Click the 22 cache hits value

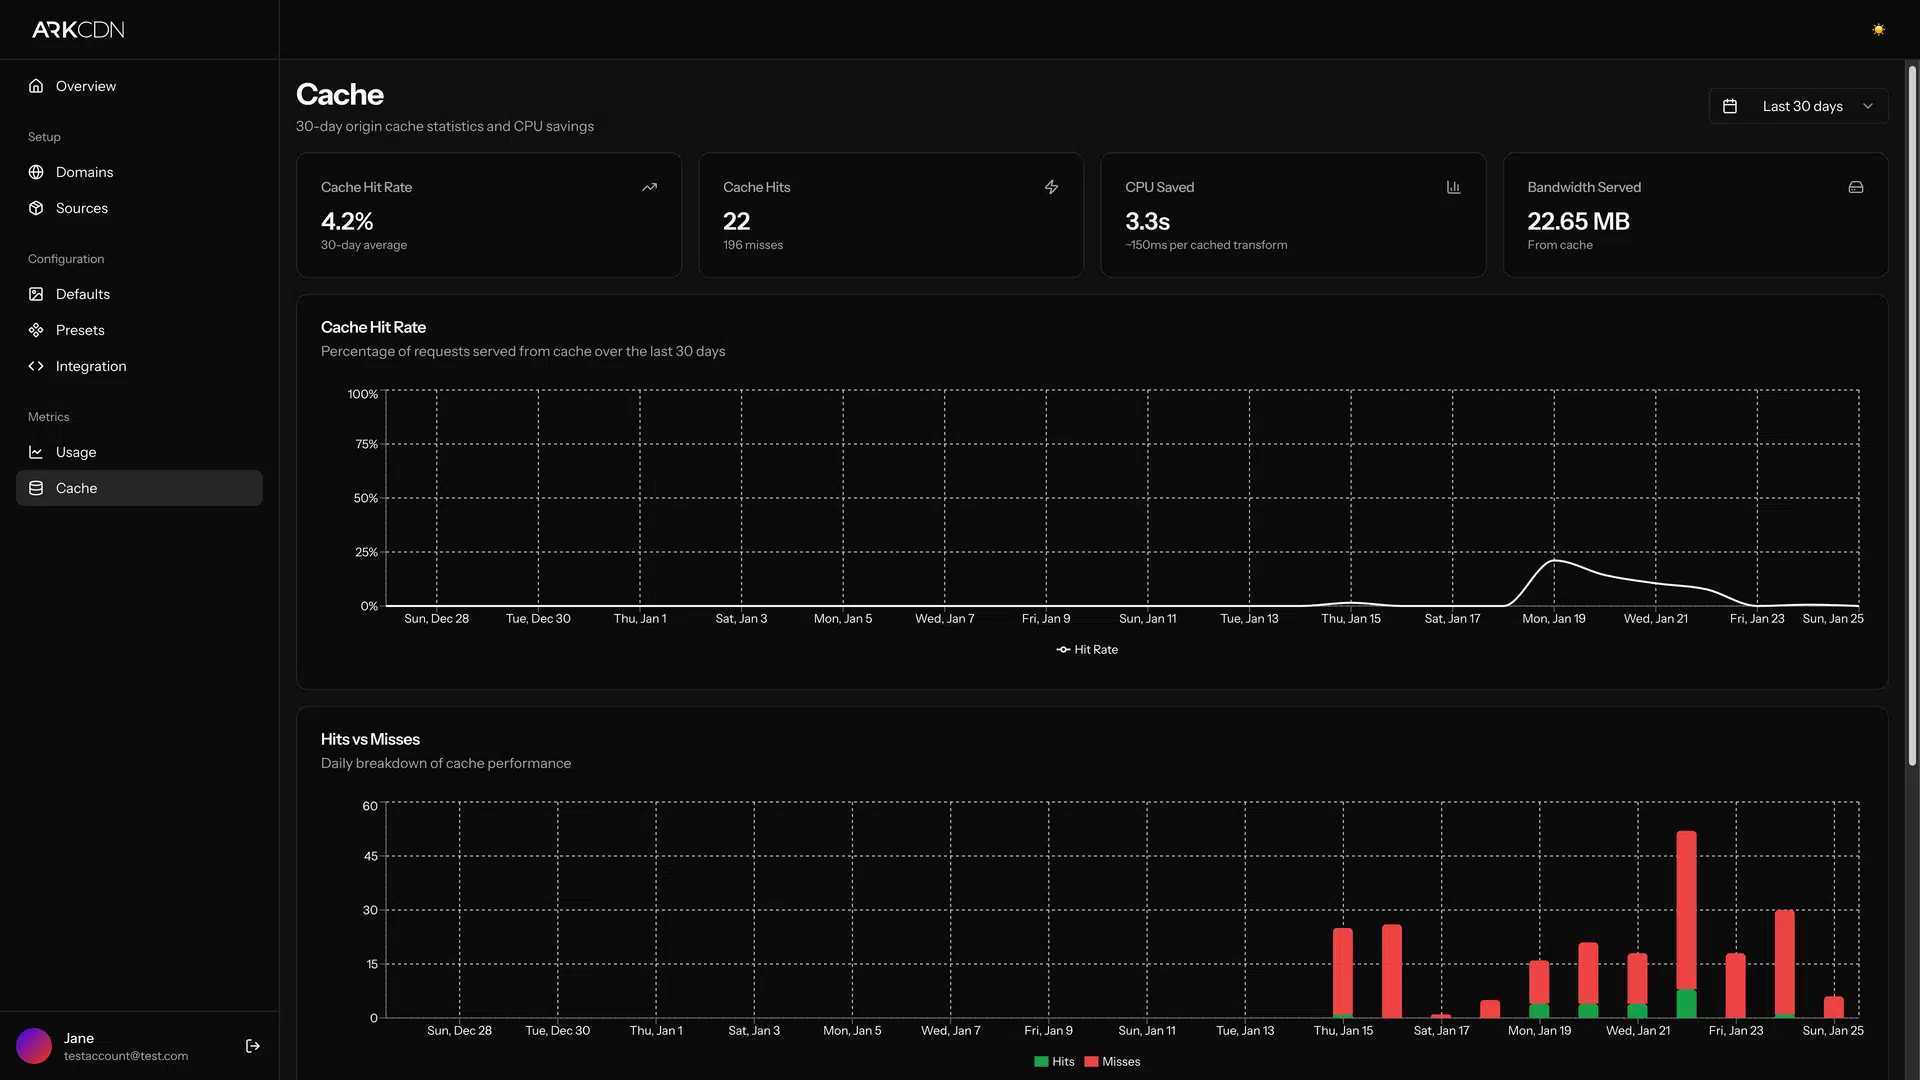click(736, 221)
